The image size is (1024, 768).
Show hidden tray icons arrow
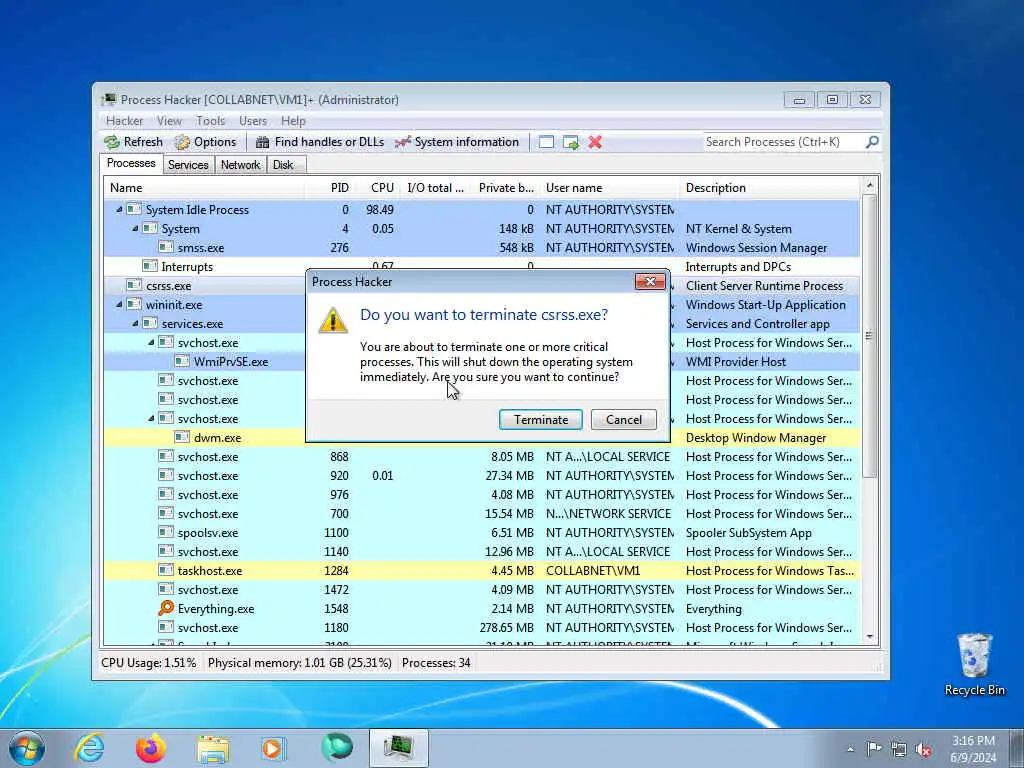pyautogui.click(x=850, y=749)
